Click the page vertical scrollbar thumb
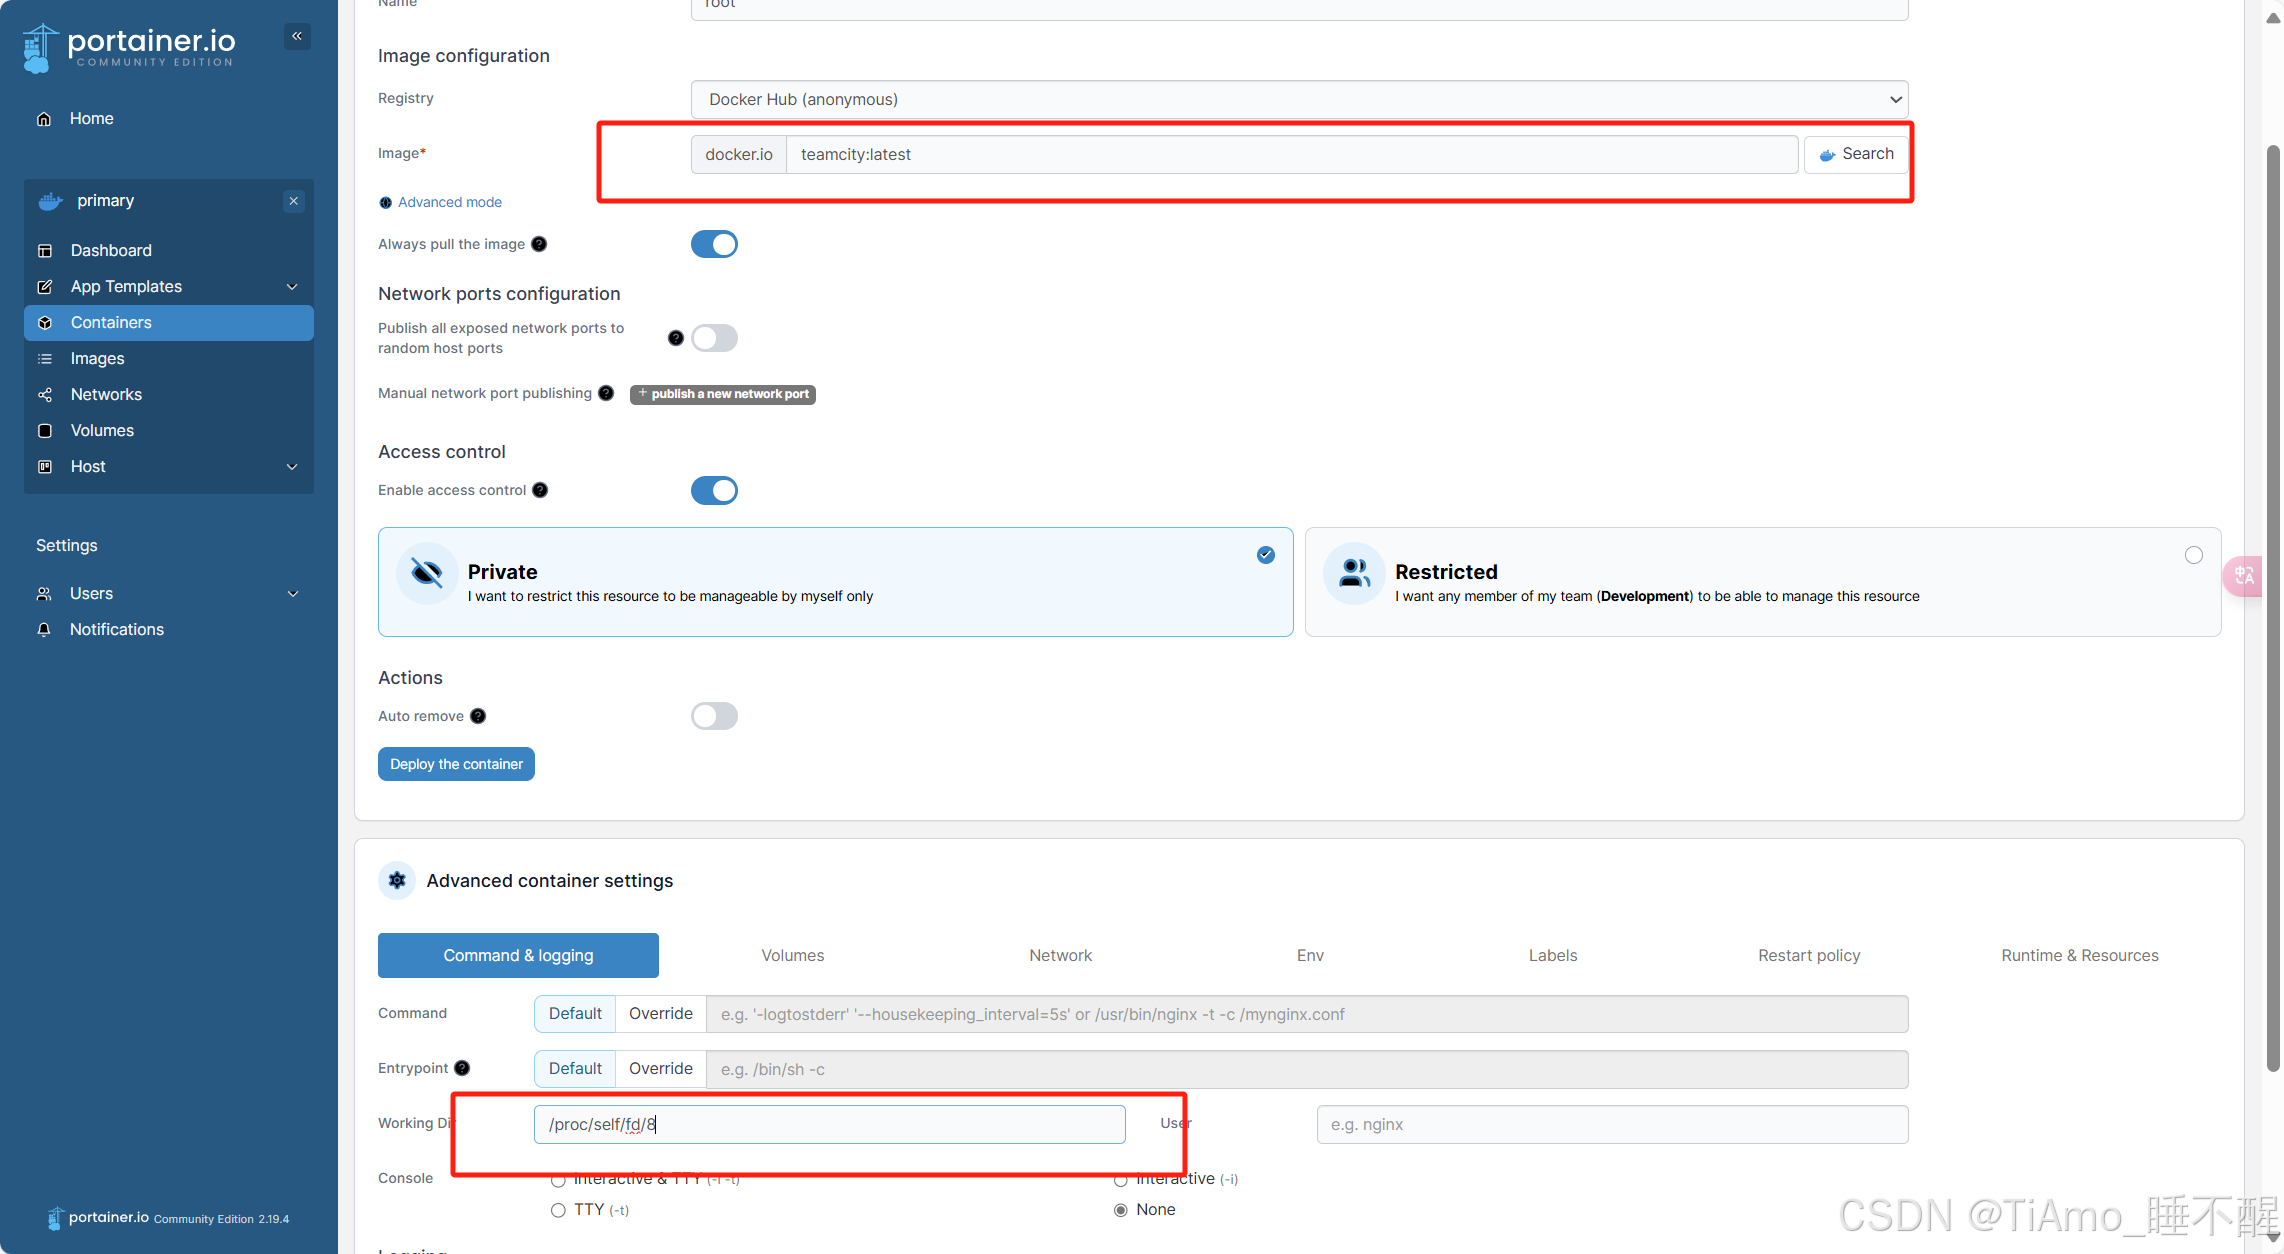 [x=2273, y=608]
